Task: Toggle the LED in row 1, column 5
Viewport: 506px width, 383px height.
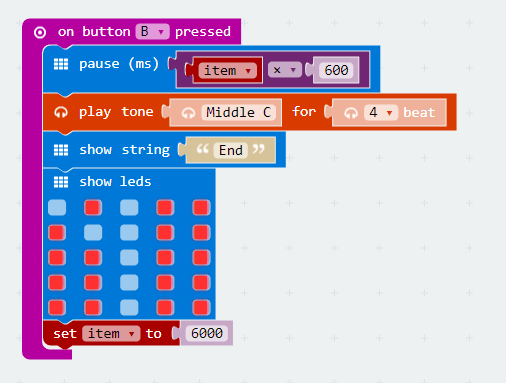Action: coord(201,207)
